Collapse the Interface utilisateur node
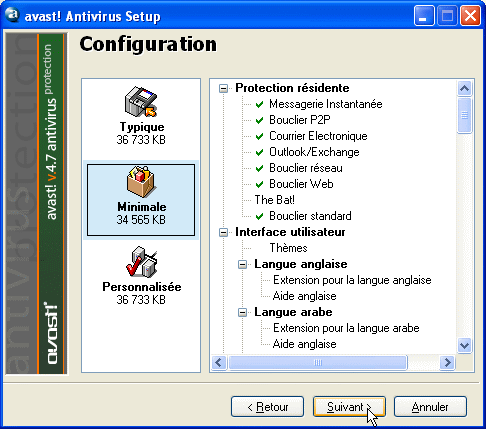The width and height of the screenshot is (486, 429). (x=223, y=233)
